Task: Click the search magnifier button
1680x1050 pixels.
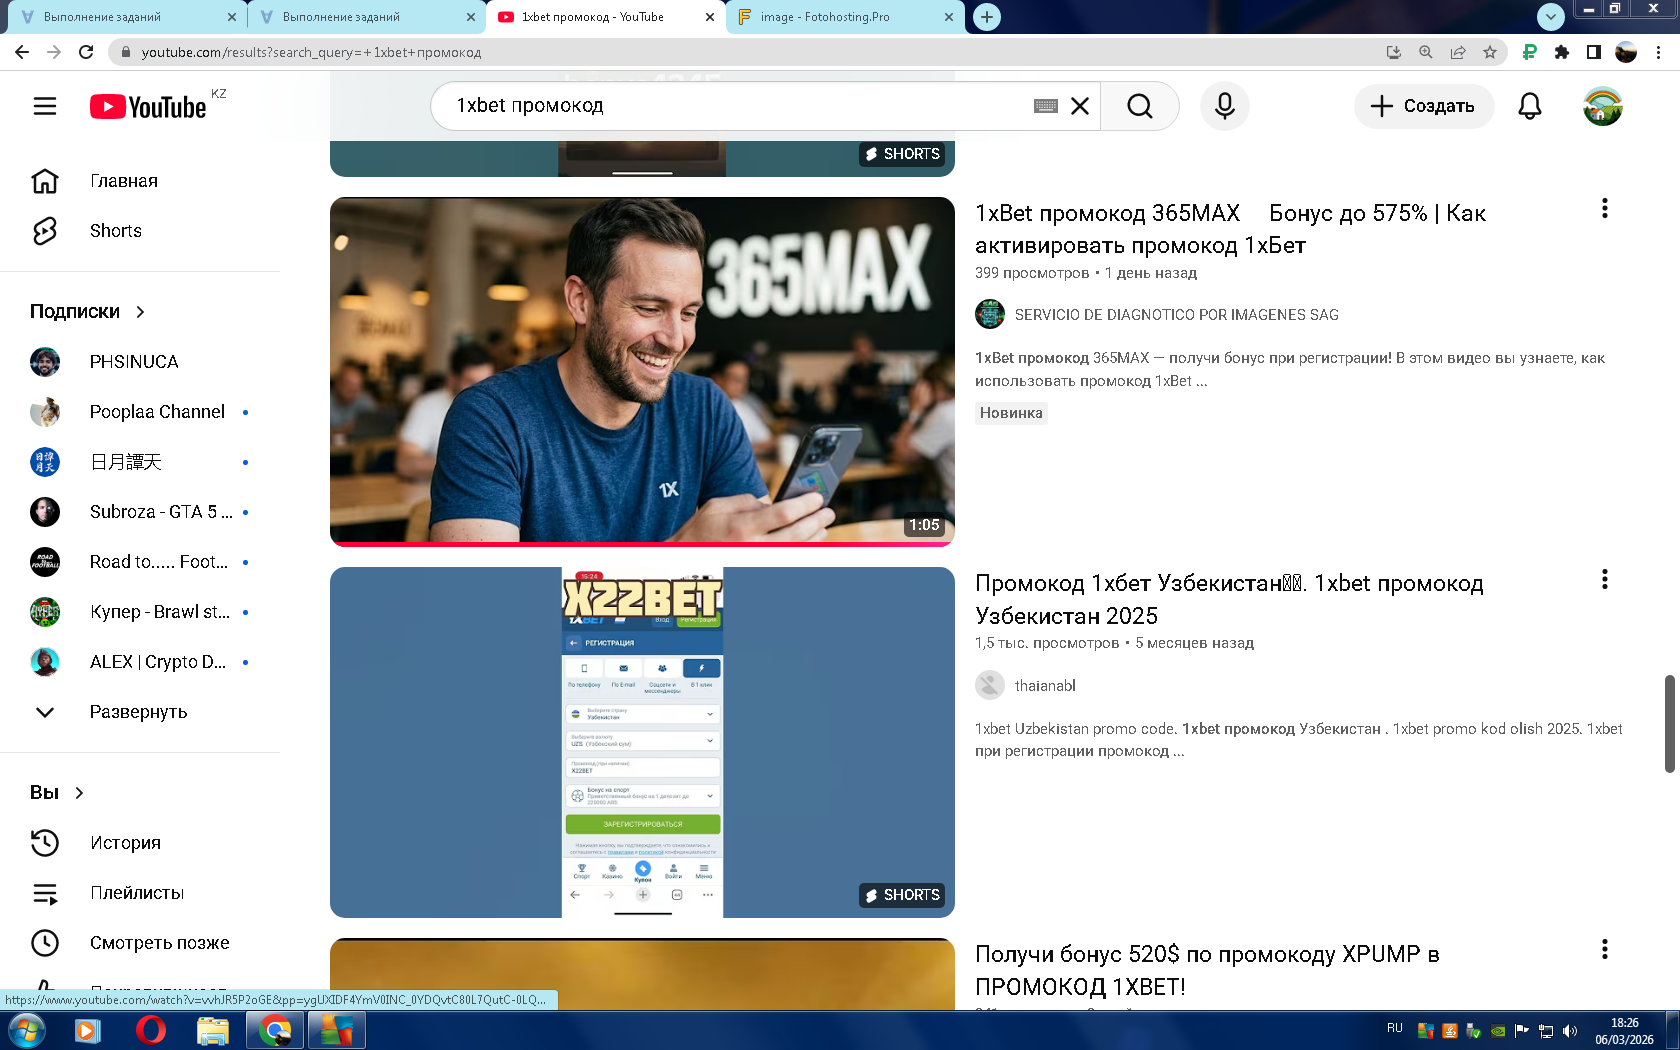Action: (x=1139, y=106)
